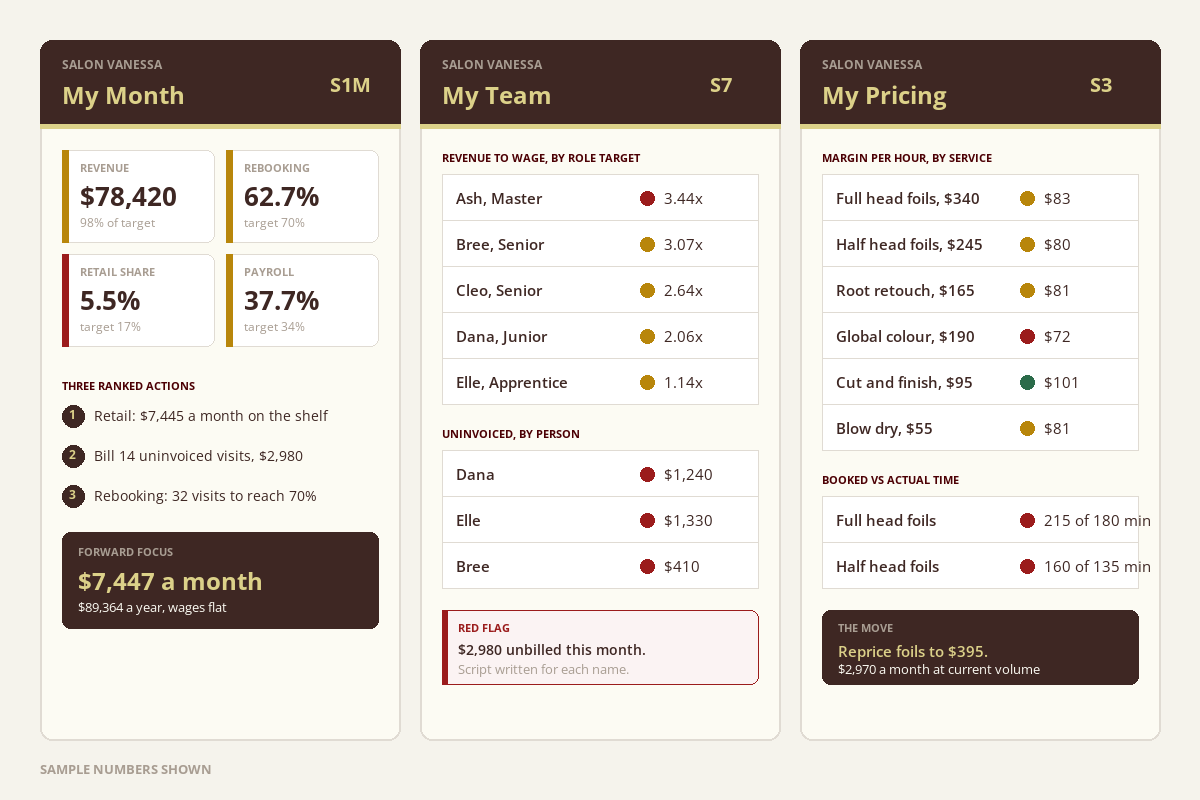Open the Retail Share 5.5% card
The image size is (1200, 800).
[138, 300]
